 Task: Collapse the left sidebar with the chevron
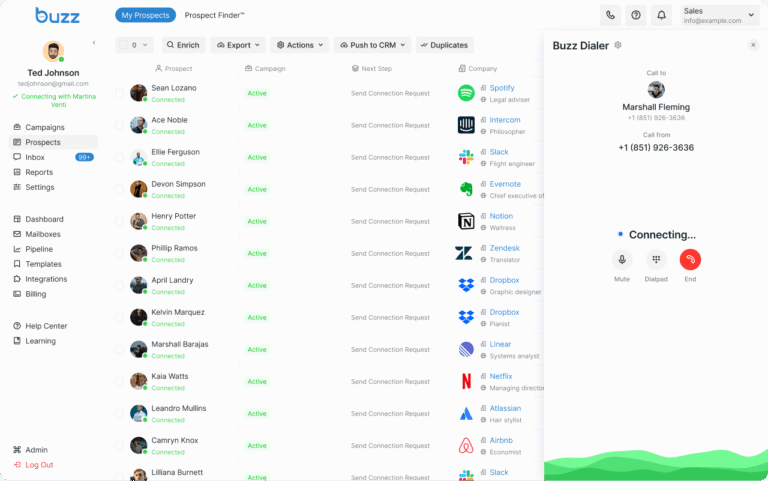pyautogui.click(x=94, y=43)
